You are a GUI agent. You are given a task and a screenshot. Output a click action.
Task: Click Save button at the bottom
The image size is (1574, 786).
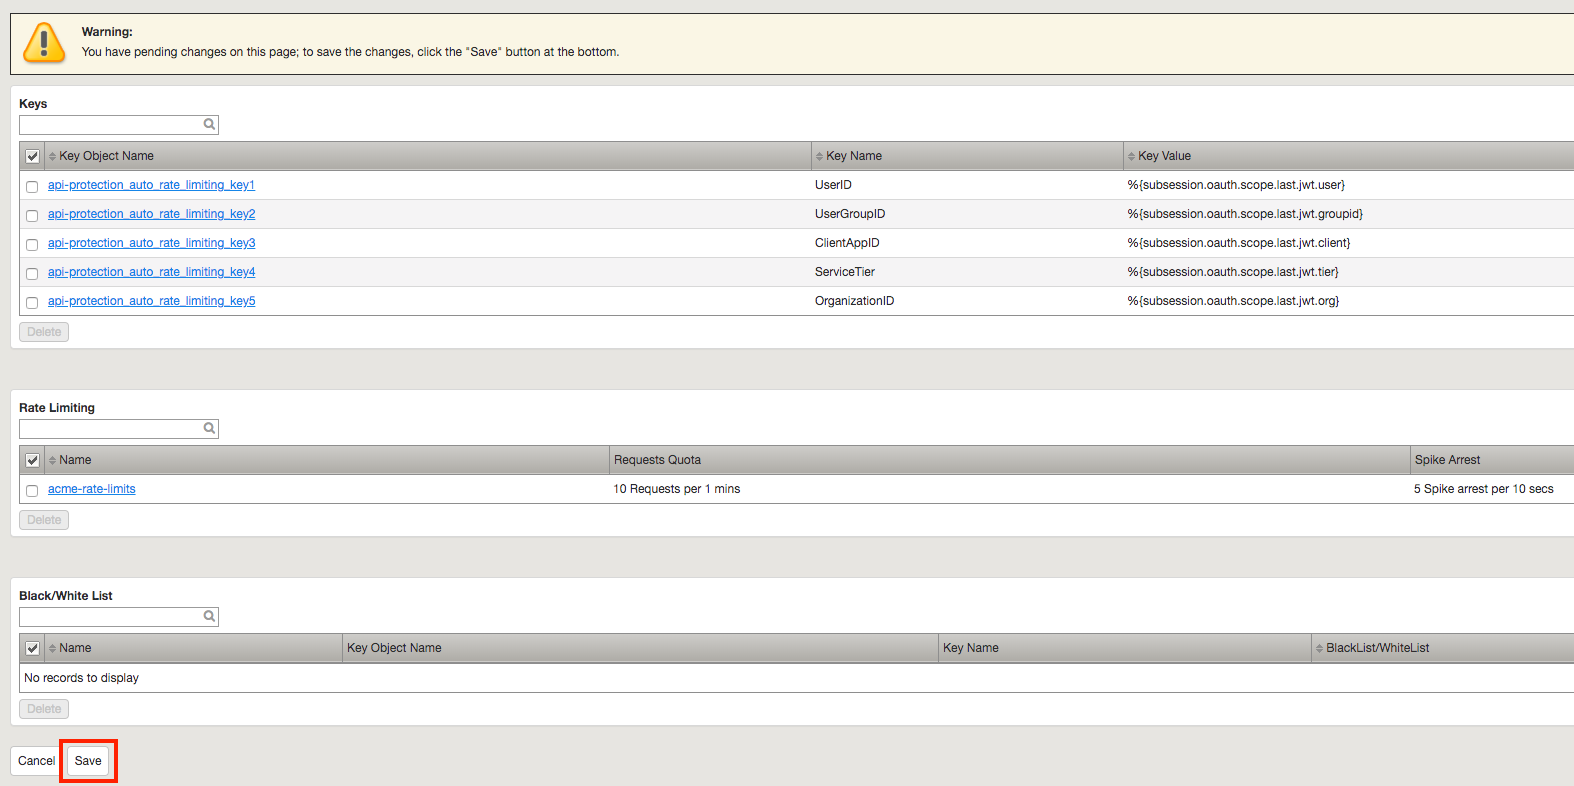(x=88, y=761)
